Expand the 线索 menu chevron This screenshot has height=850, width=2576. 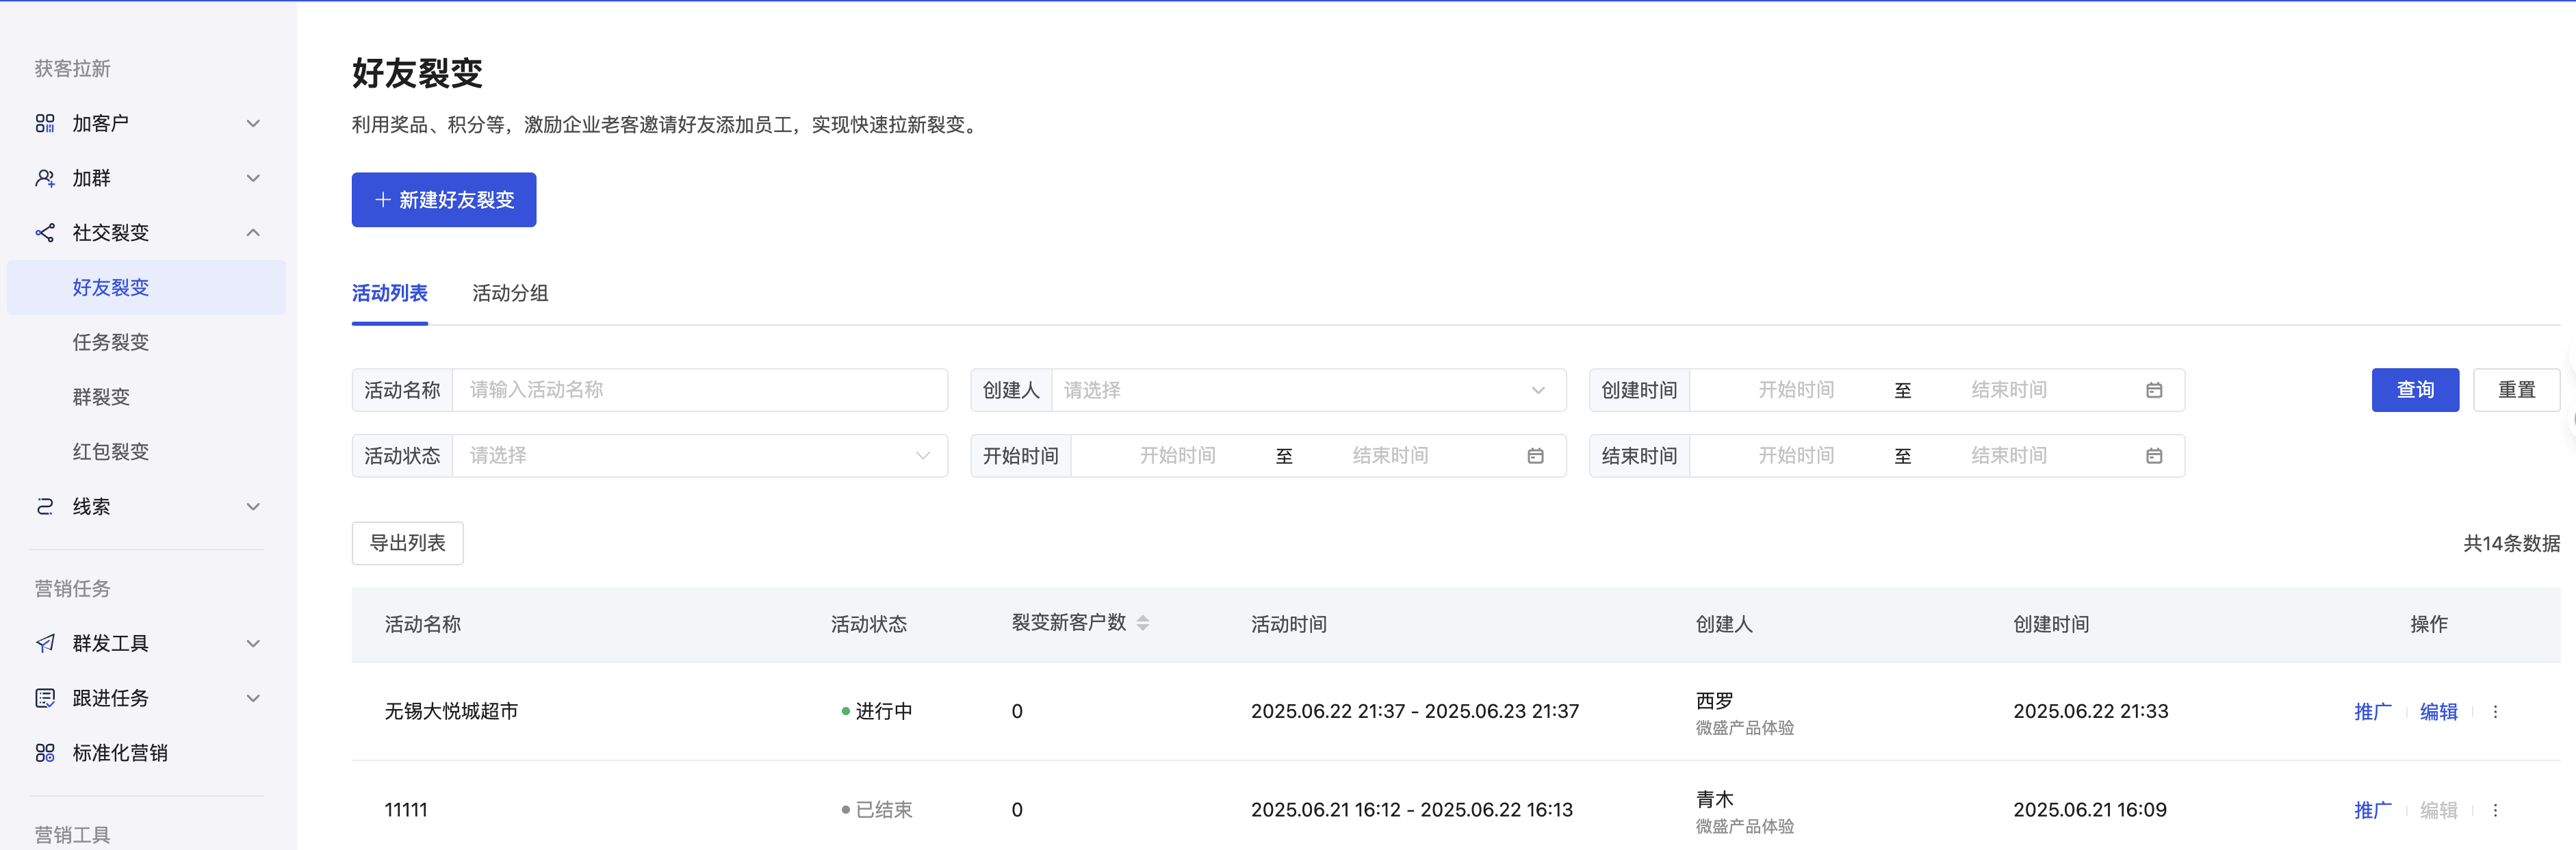[x=253, y=507]
